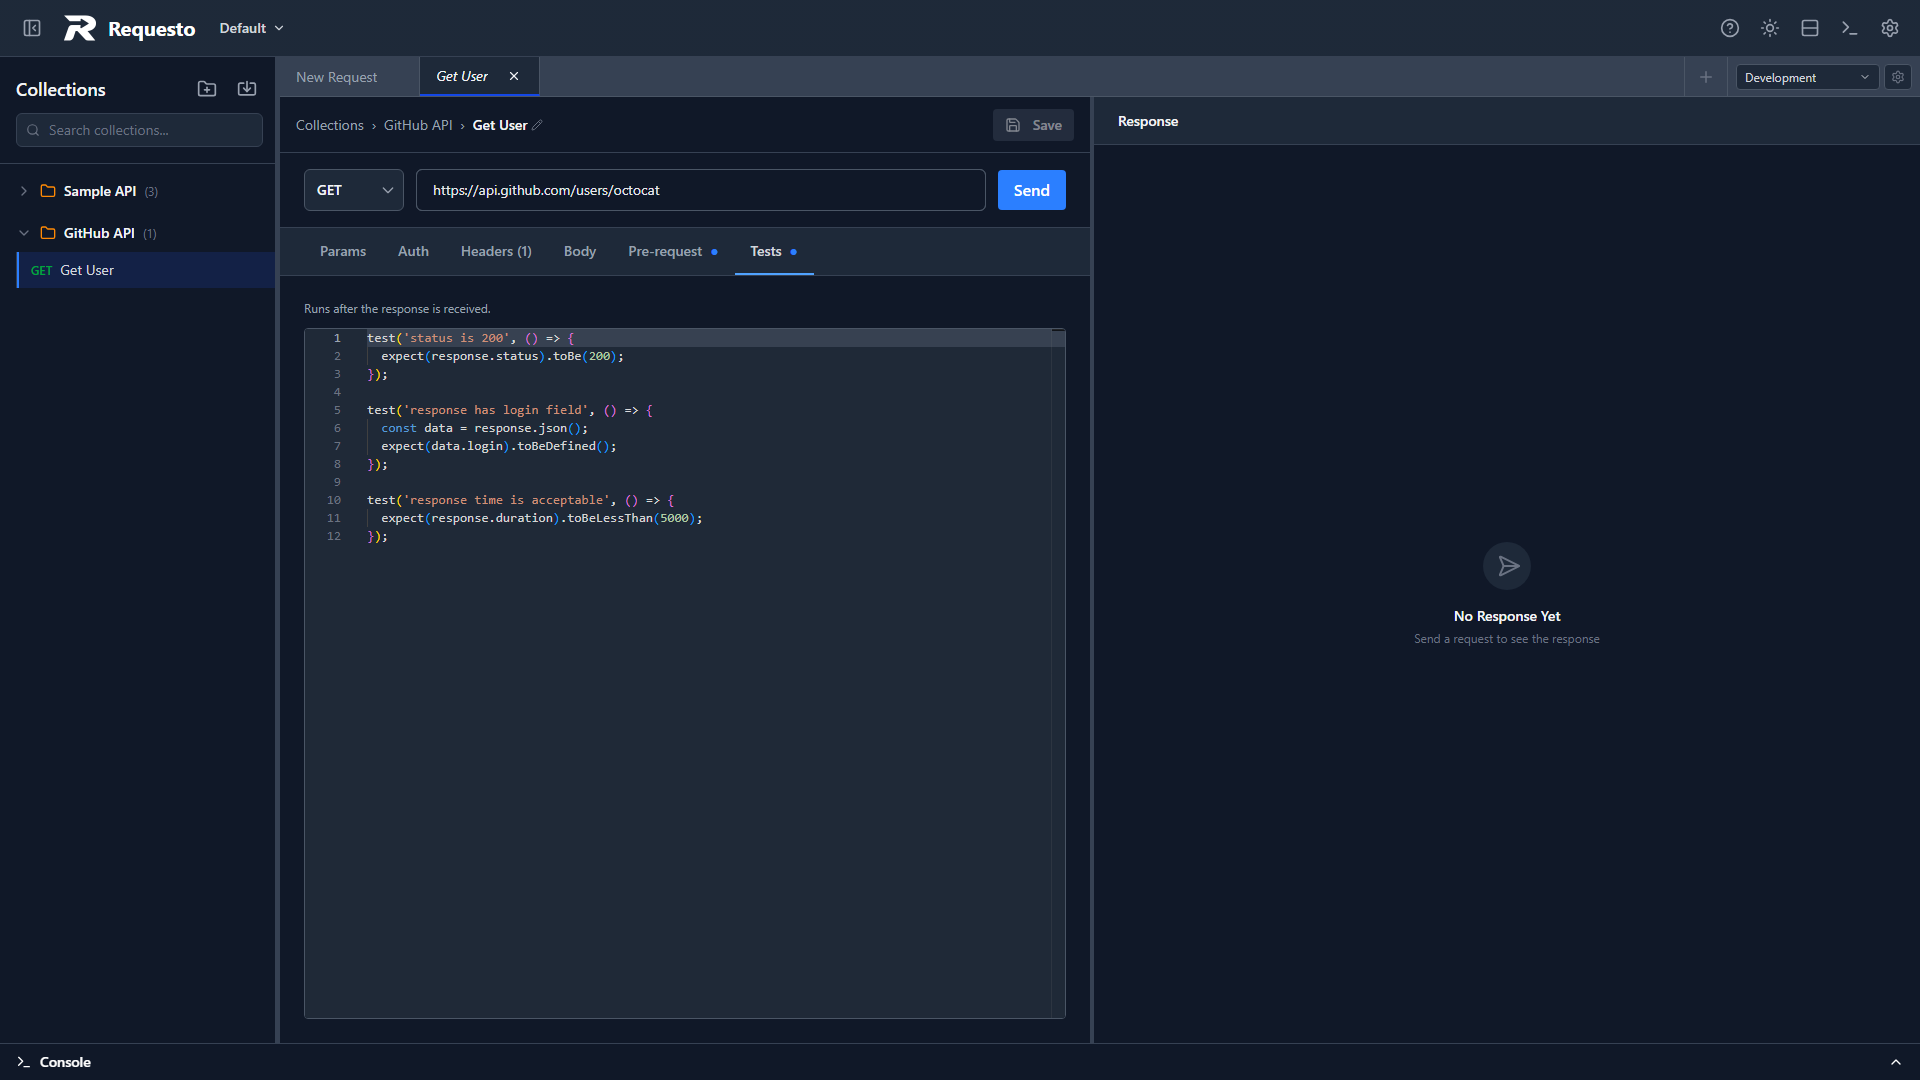The image size is (1920, 1080).
Task: Click the const data = response.json() line
Action: 485,428
